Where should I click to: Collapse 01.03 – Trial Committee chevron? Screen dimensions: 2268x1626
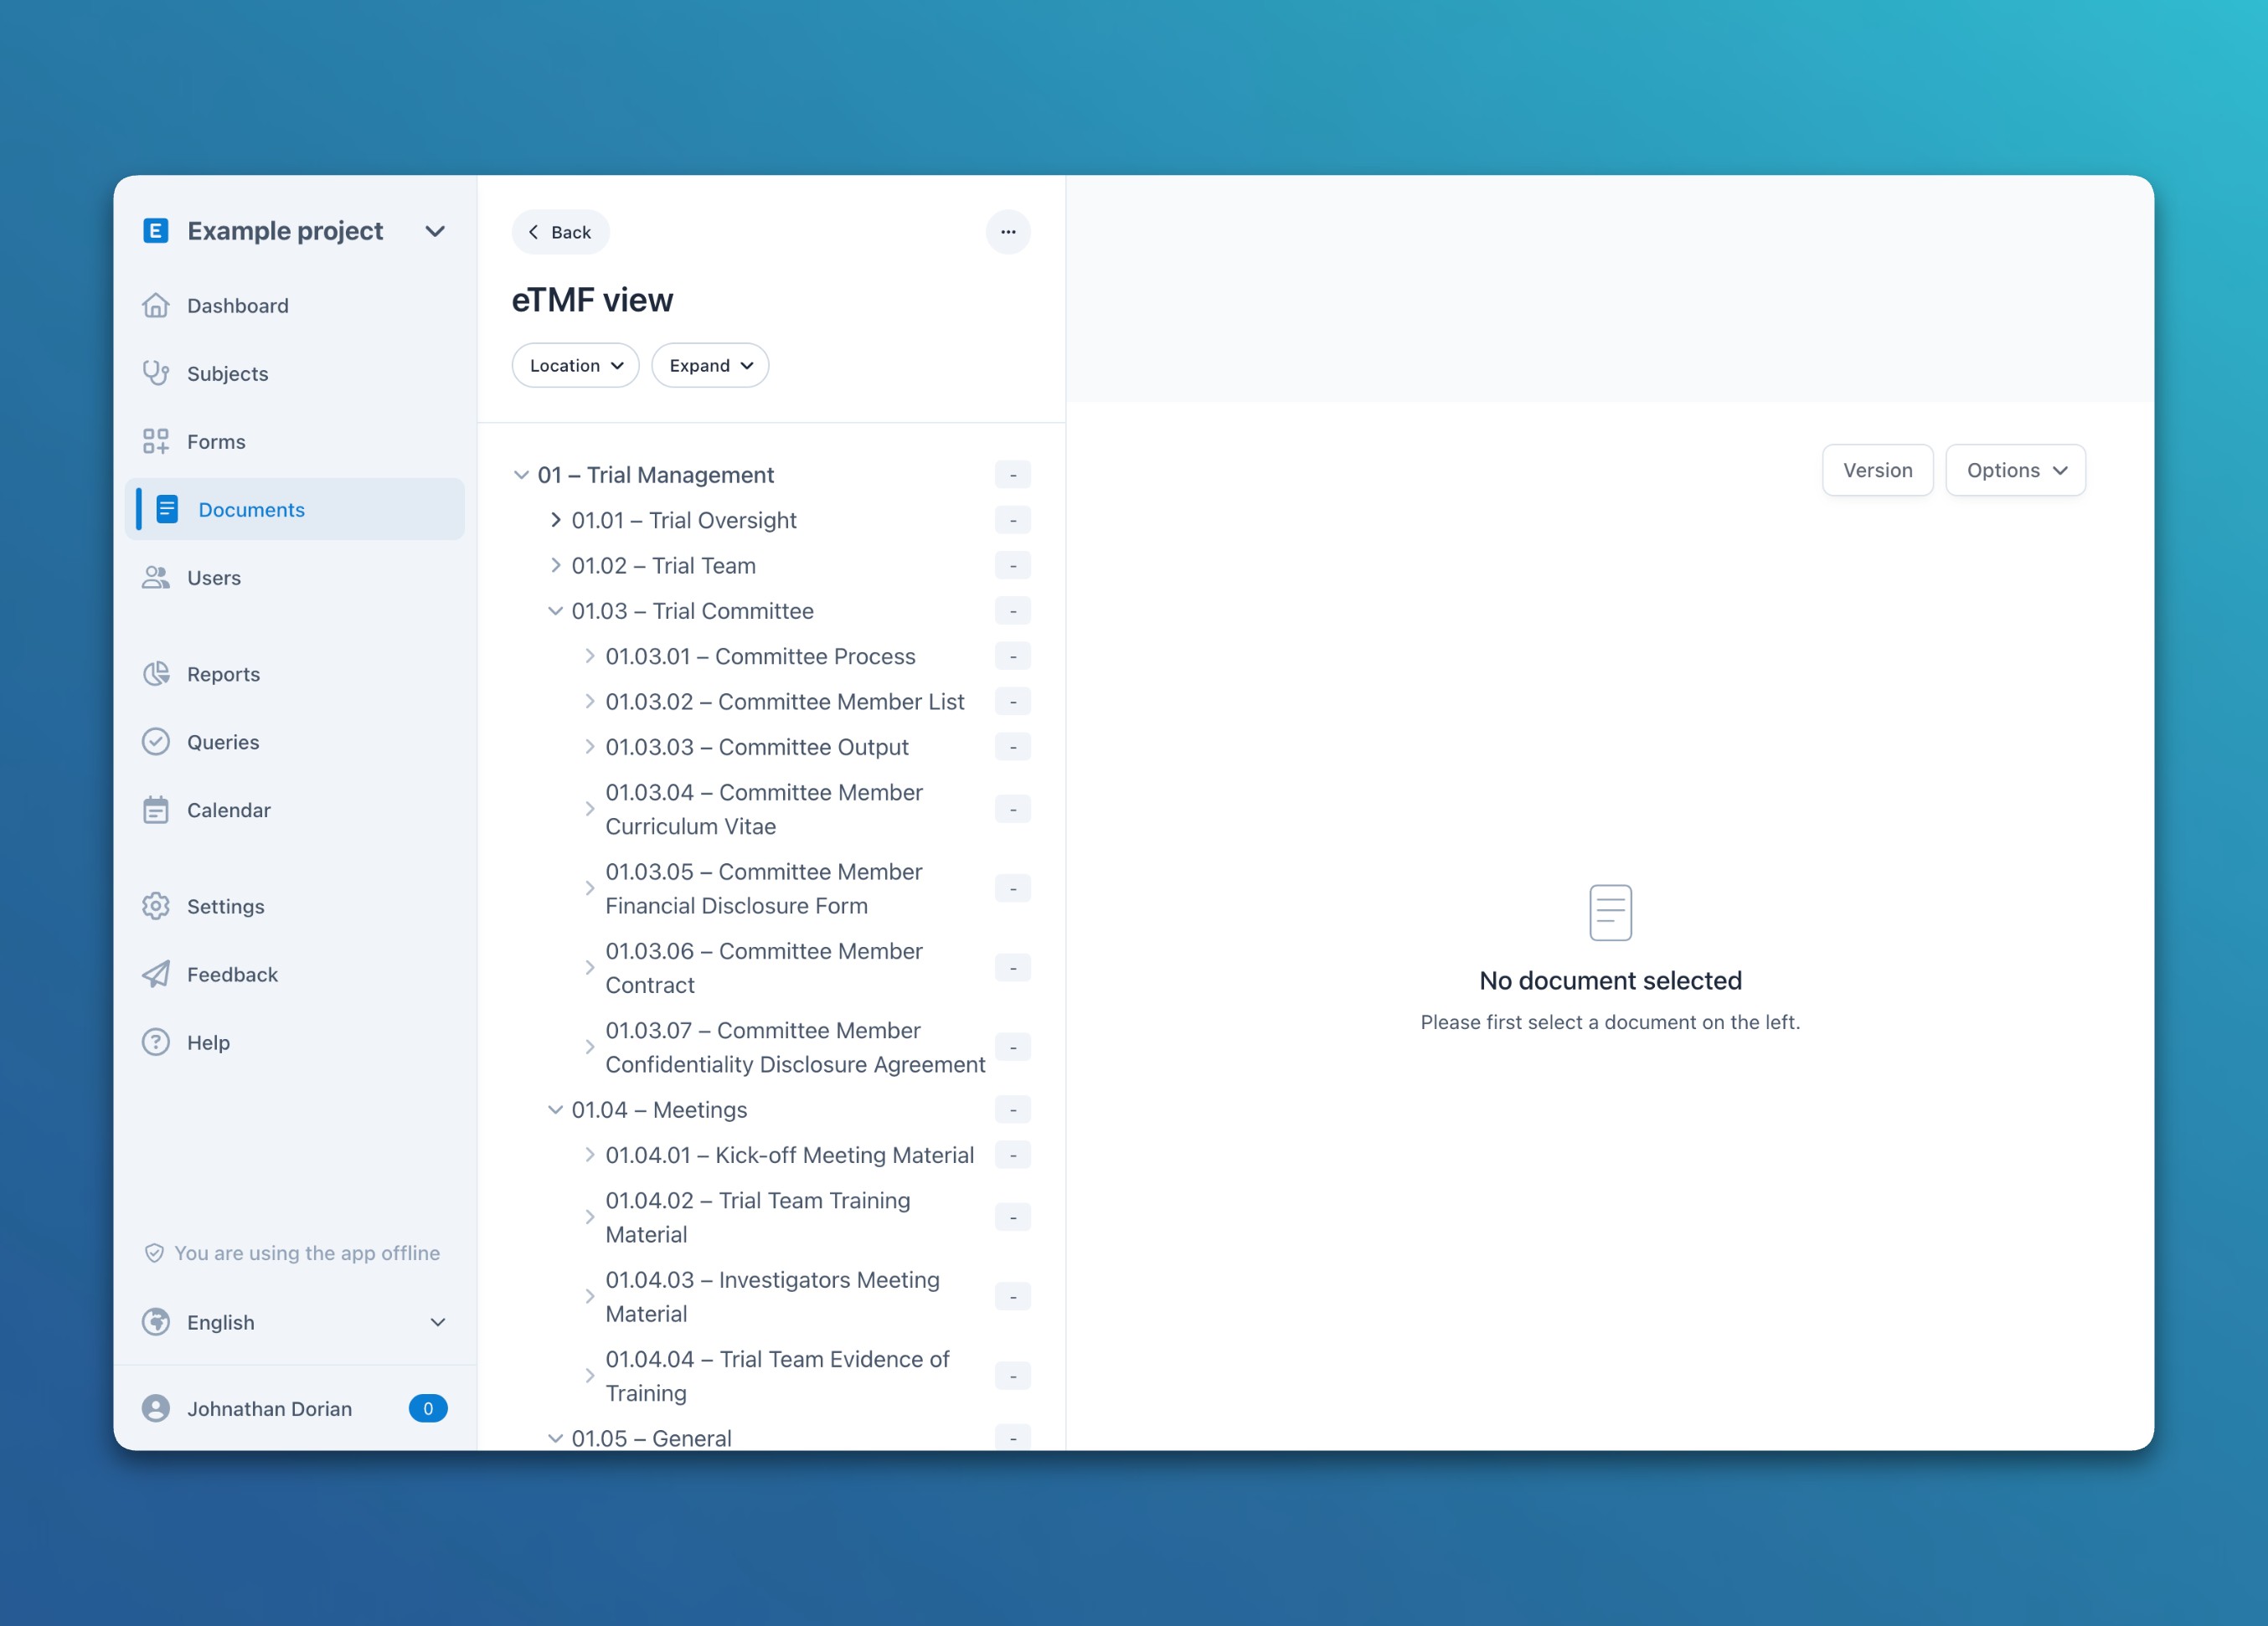(556, 611)
